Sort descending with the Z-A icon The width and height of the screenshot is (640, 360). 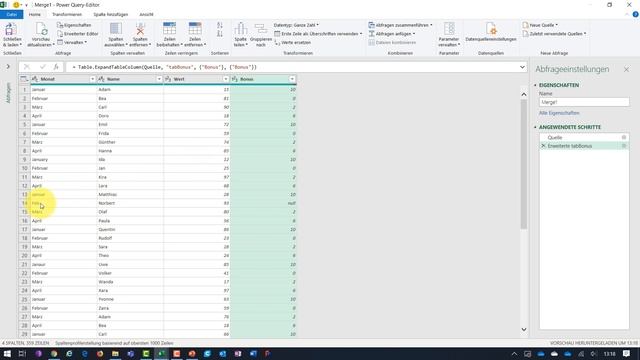220,34
